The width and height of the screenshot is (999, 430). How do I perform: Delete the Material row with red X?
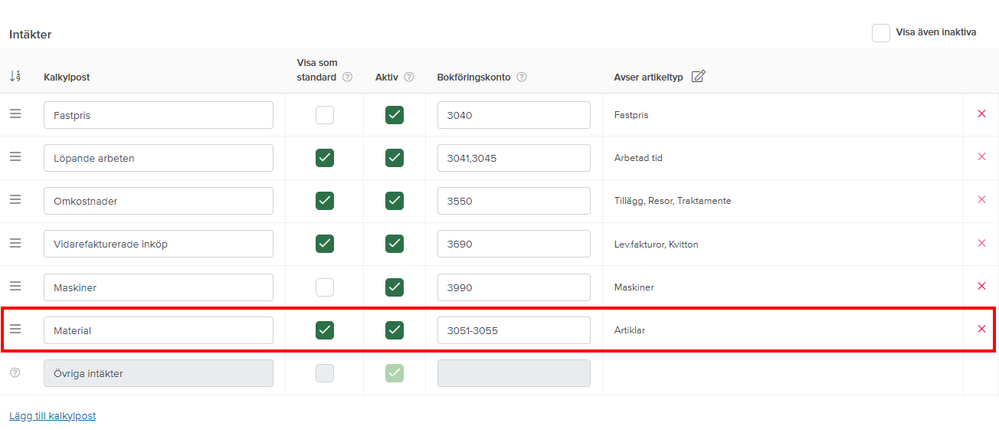click(x=981, y=329)
